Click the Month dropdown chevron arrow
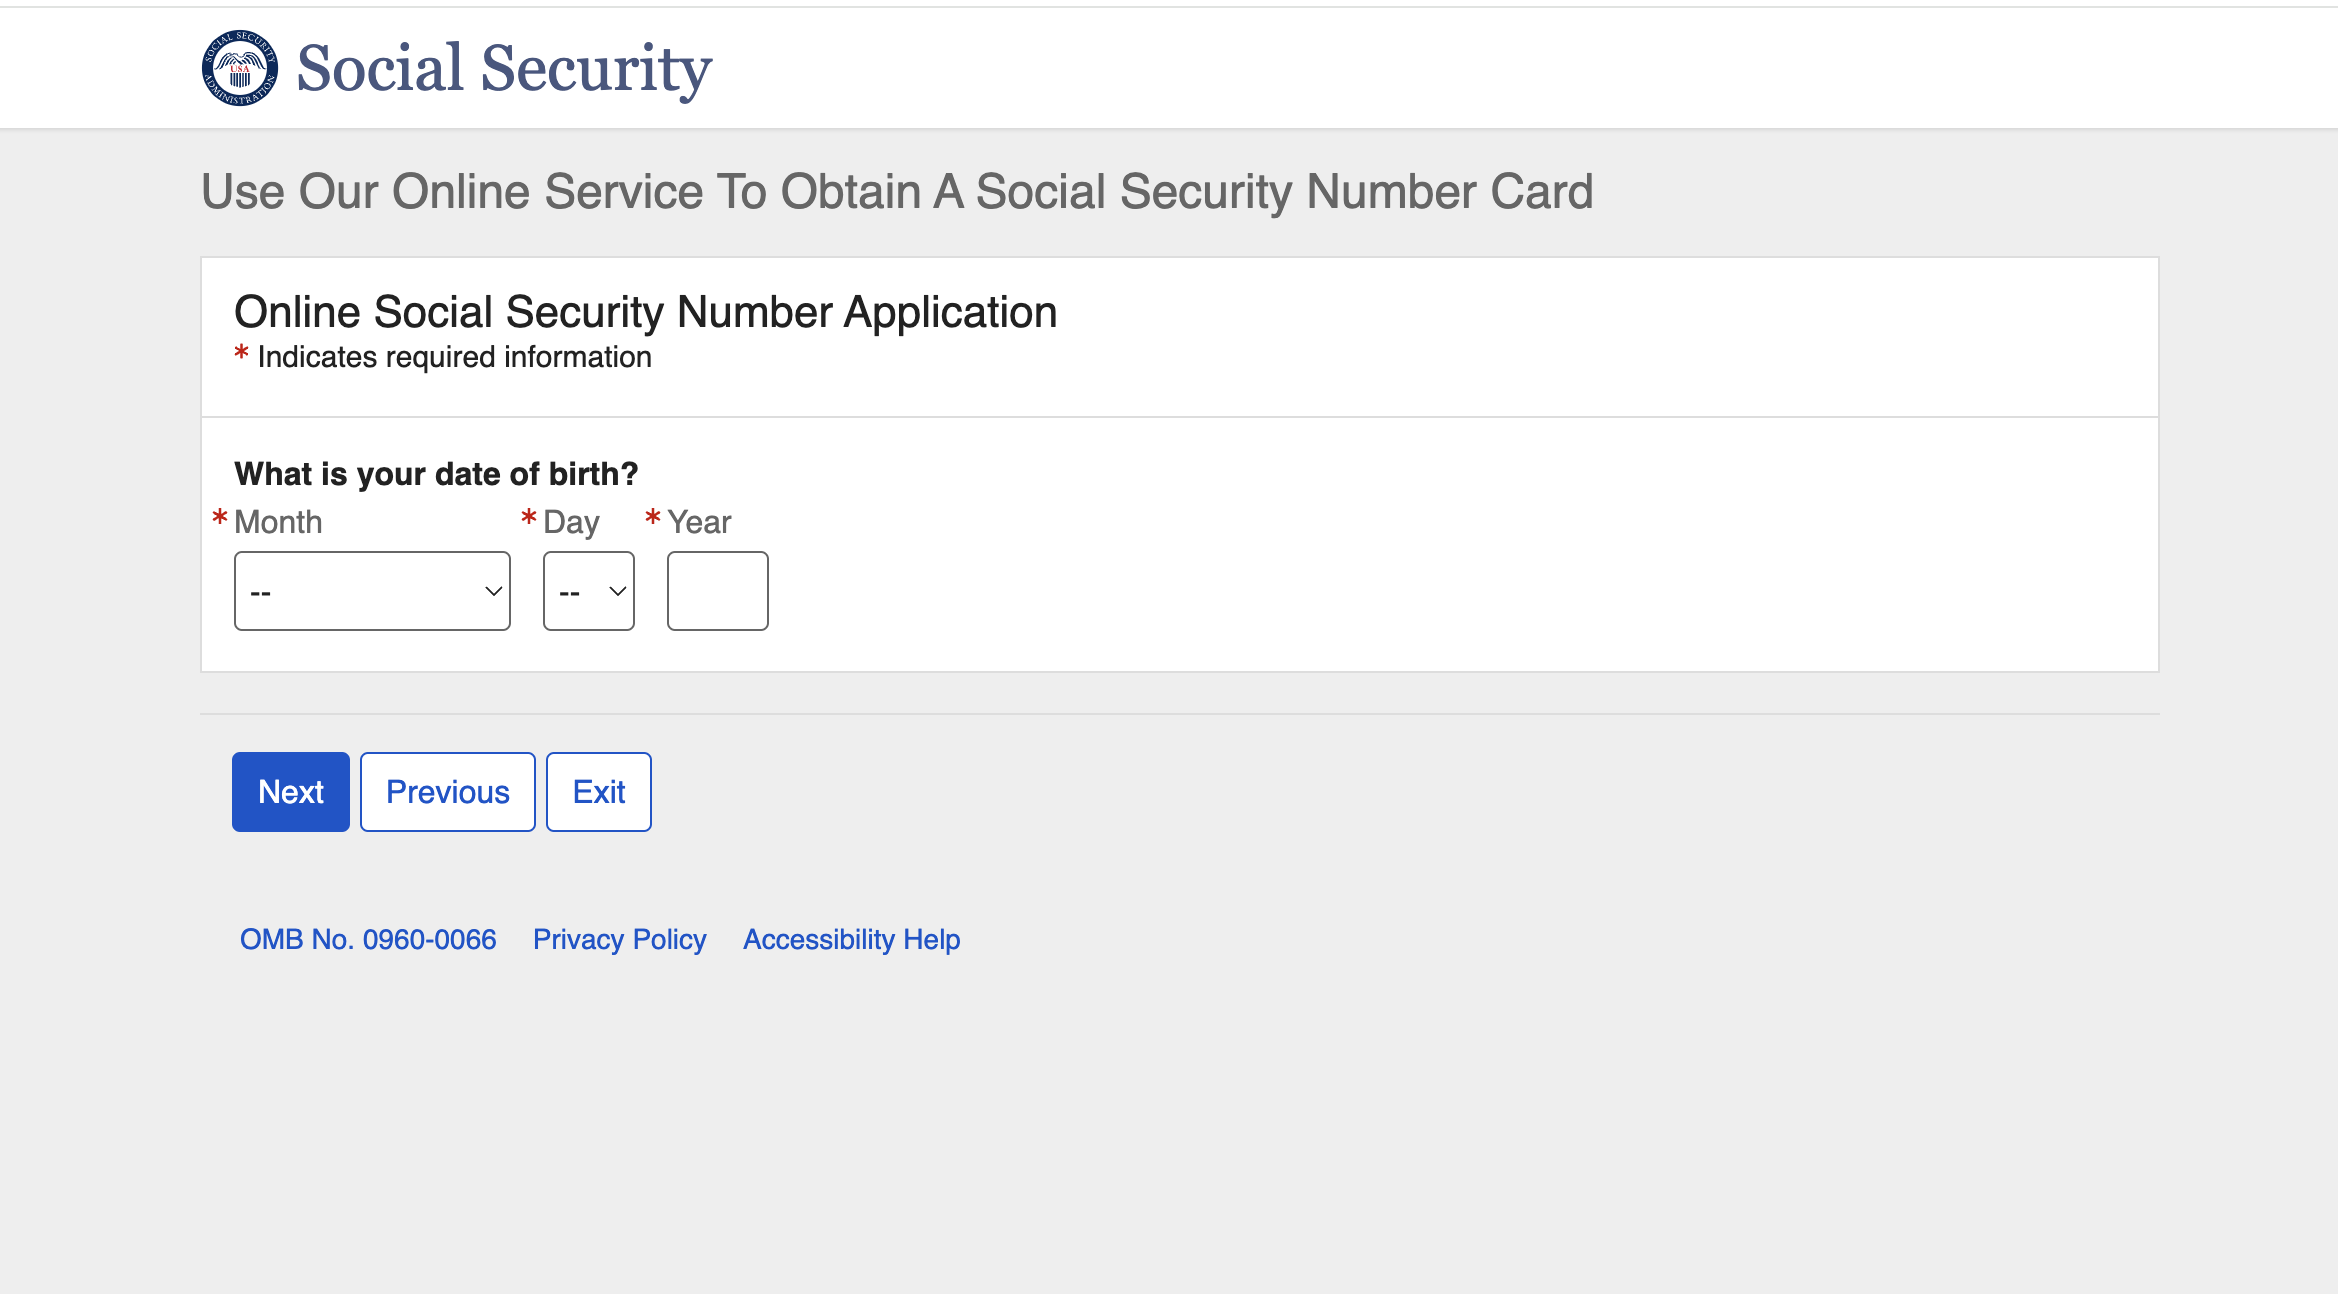This screenshot has width=2338, height=1294. [x=493, y=591]
